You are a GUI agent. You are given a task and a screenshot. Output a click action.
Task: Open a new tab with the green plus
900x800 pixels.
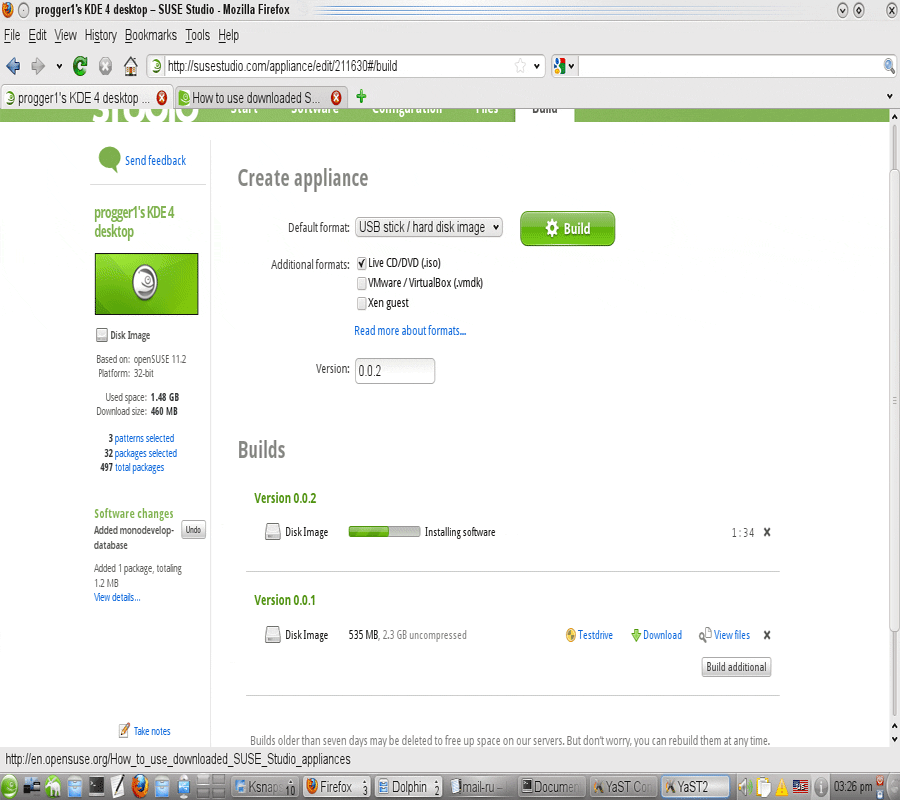point(361,96)
